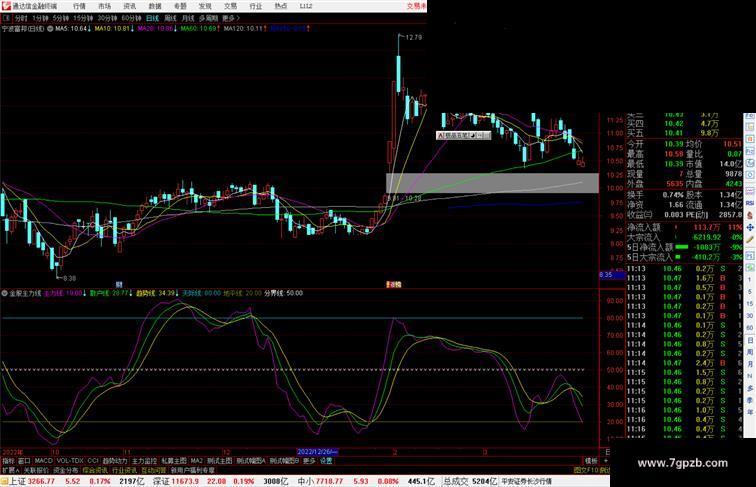
Task: Open the 数据 menu
Action: coord(155,6)
